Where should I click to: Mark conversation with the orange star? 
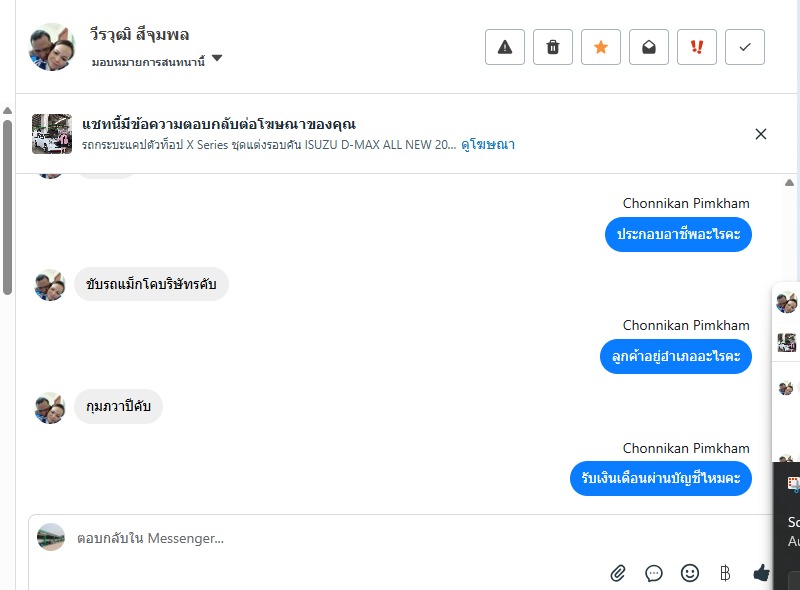coord(601,47)
